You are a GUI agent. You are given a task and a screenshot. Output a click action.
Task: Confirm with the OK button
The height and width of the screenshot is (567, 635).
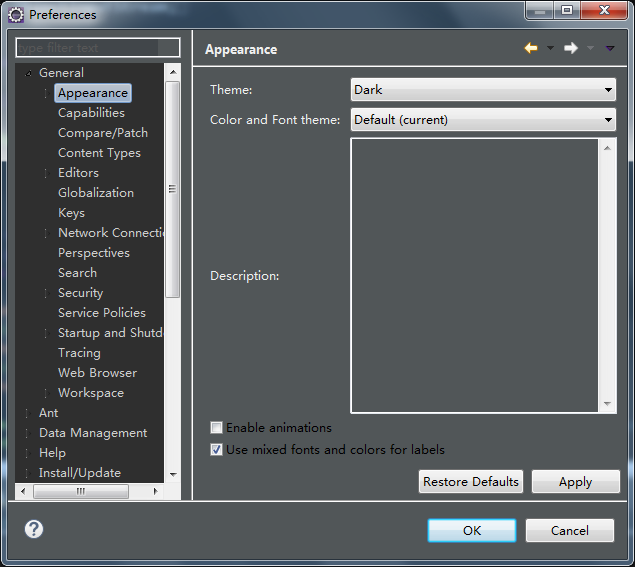pos(472,531)
